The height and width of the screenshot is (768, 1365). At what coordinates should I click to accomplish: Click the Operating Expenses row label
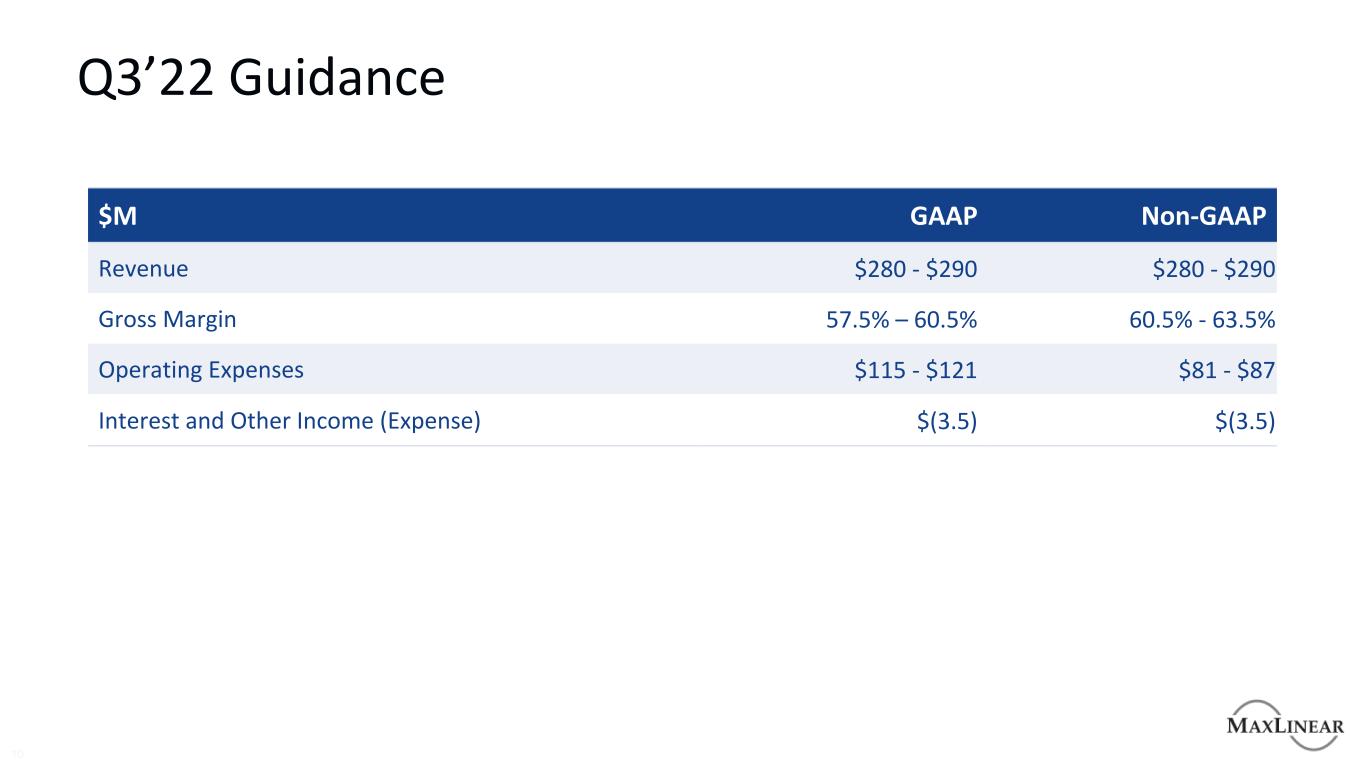pos(200,370)
